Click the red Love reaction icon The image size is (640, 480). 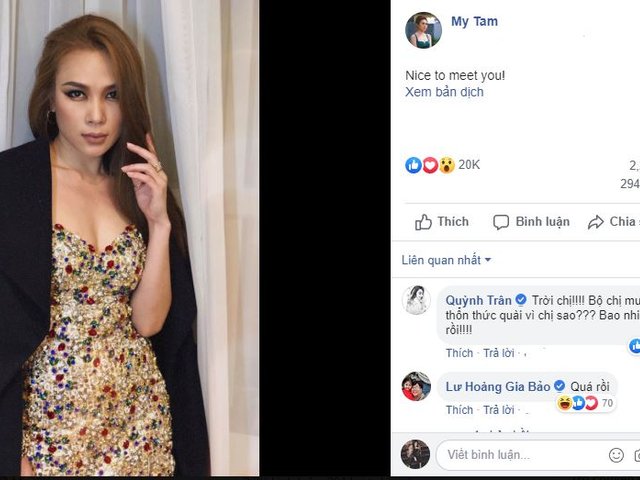tap(430, 165)
